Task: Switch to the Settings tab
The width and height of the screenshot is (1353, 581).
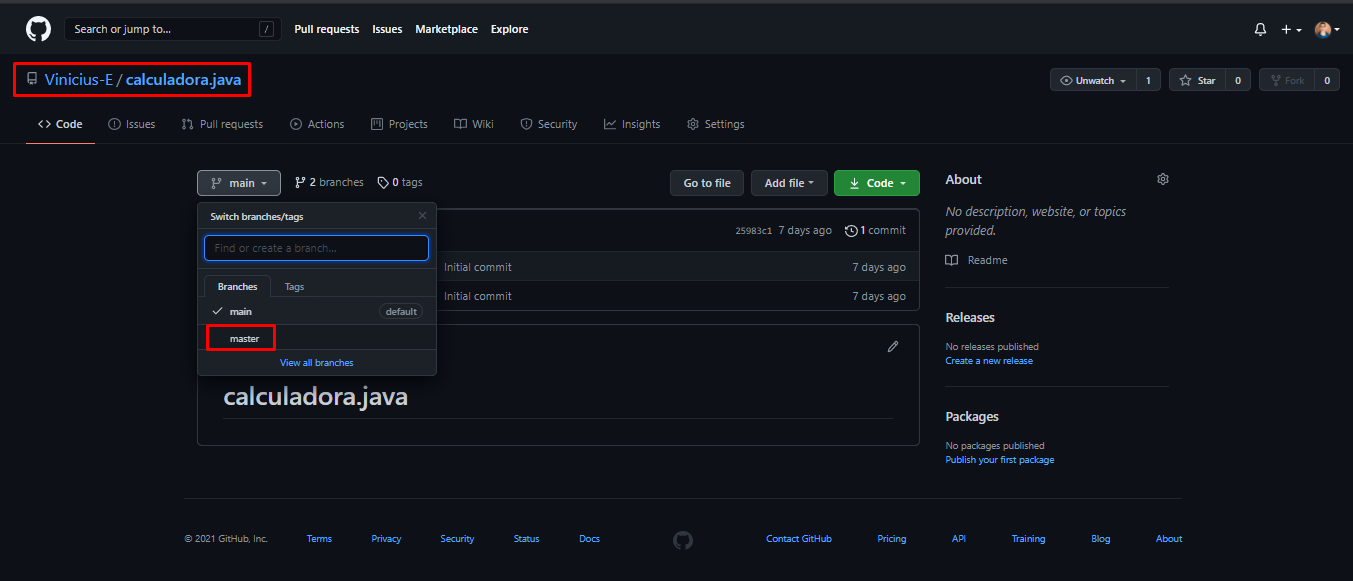Action: pyautogui.click(x=715, y=124)
